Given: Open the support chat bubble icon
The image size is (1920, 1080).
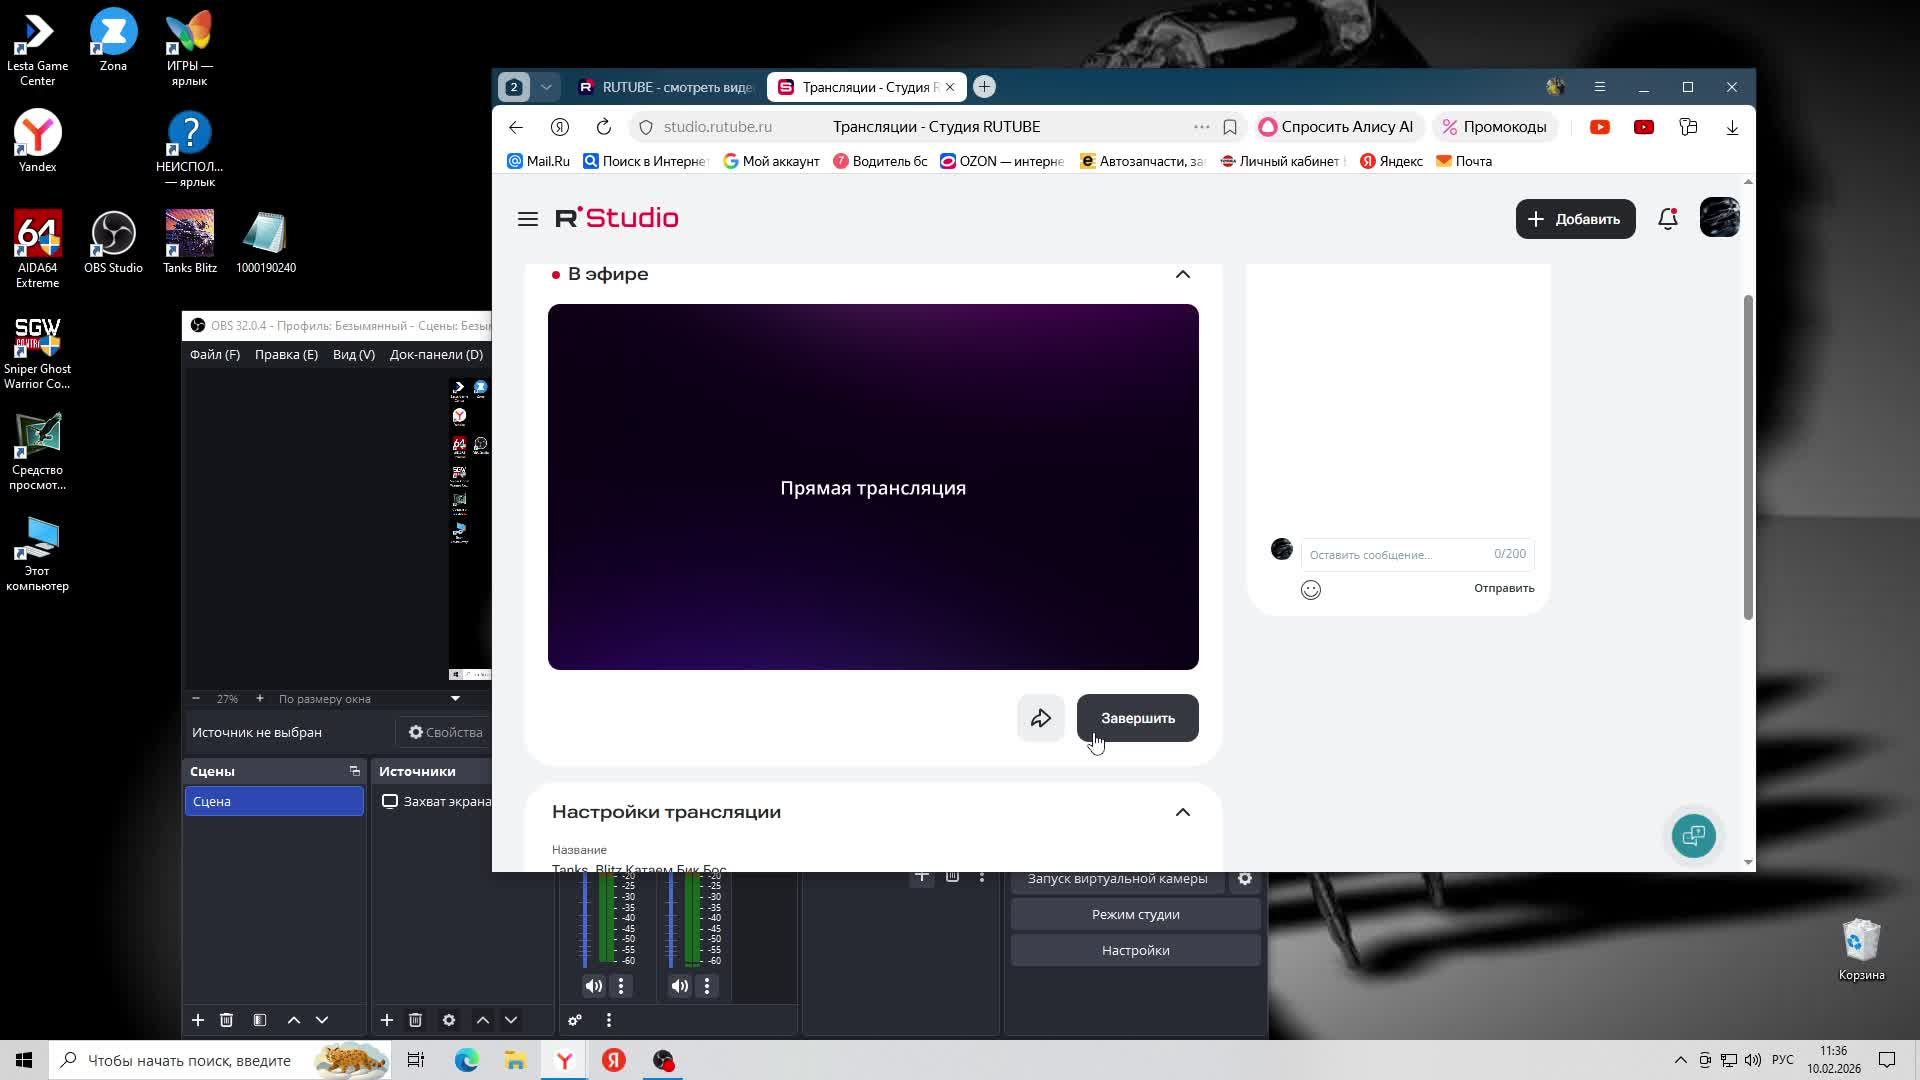Looking at the screenshot, I should 1693,836.
